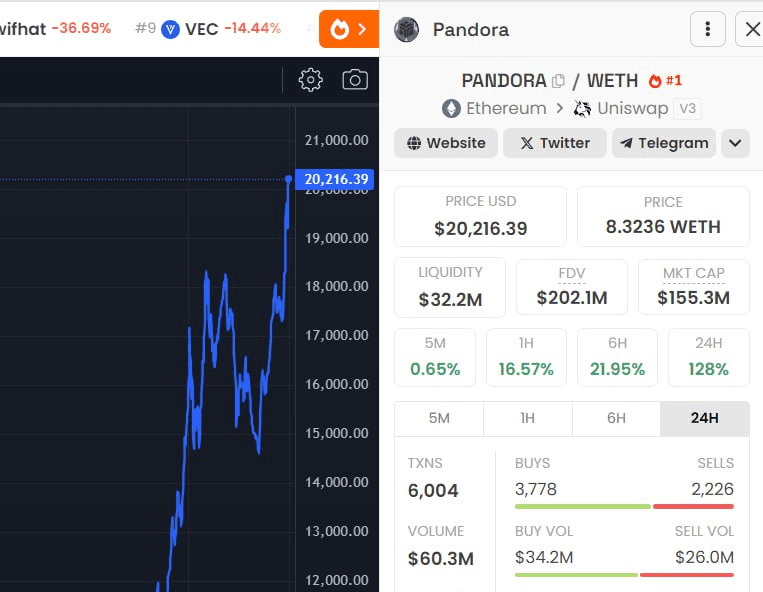The height and width of the screenshot is (592, 763).
Task: Click the Ethereum chain icon
Action: click(x=452, y=109)
